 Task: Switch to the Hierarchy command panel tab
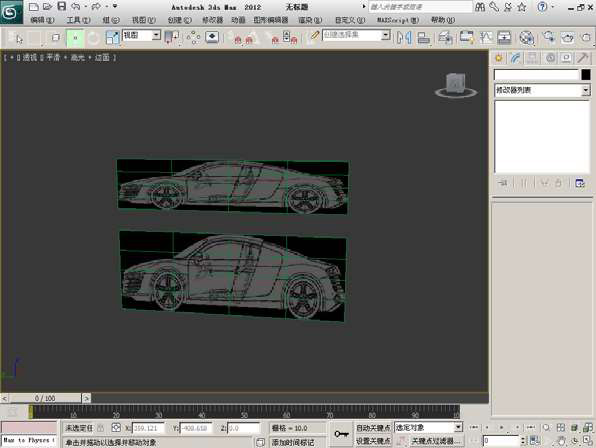[533, 58]
